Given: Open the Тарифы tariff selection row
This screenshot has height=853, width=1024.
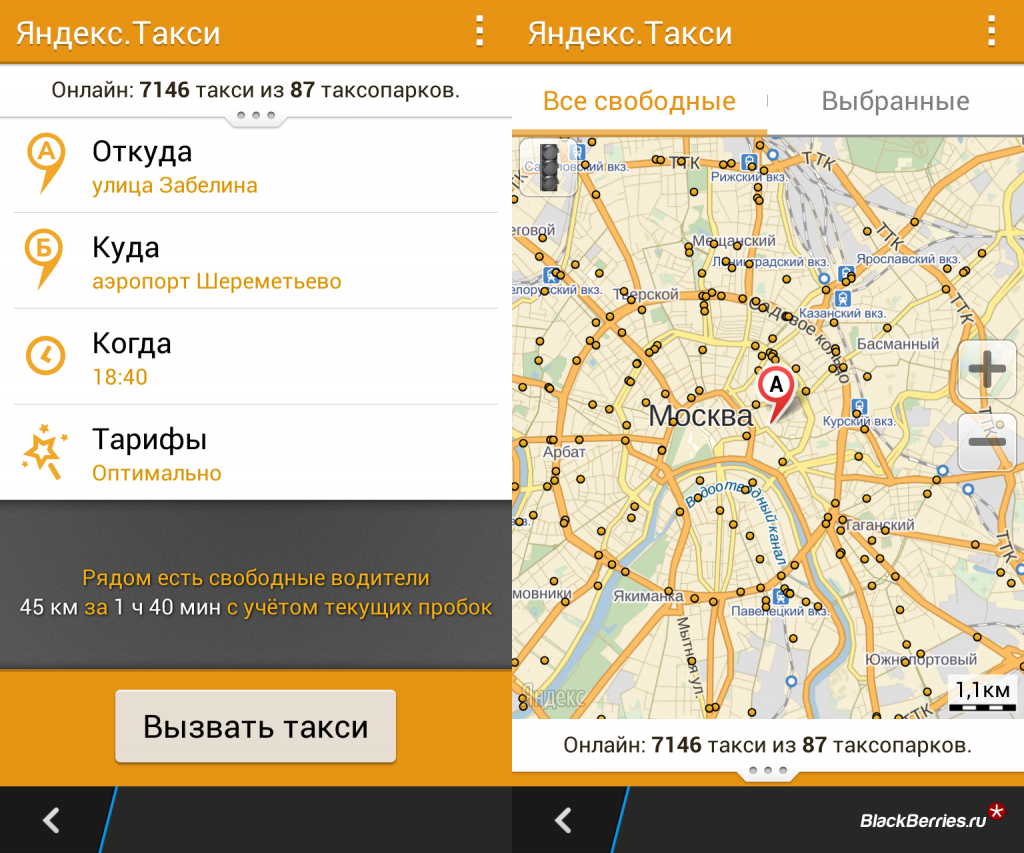Looking at the screenshot, I should point(255,453).
